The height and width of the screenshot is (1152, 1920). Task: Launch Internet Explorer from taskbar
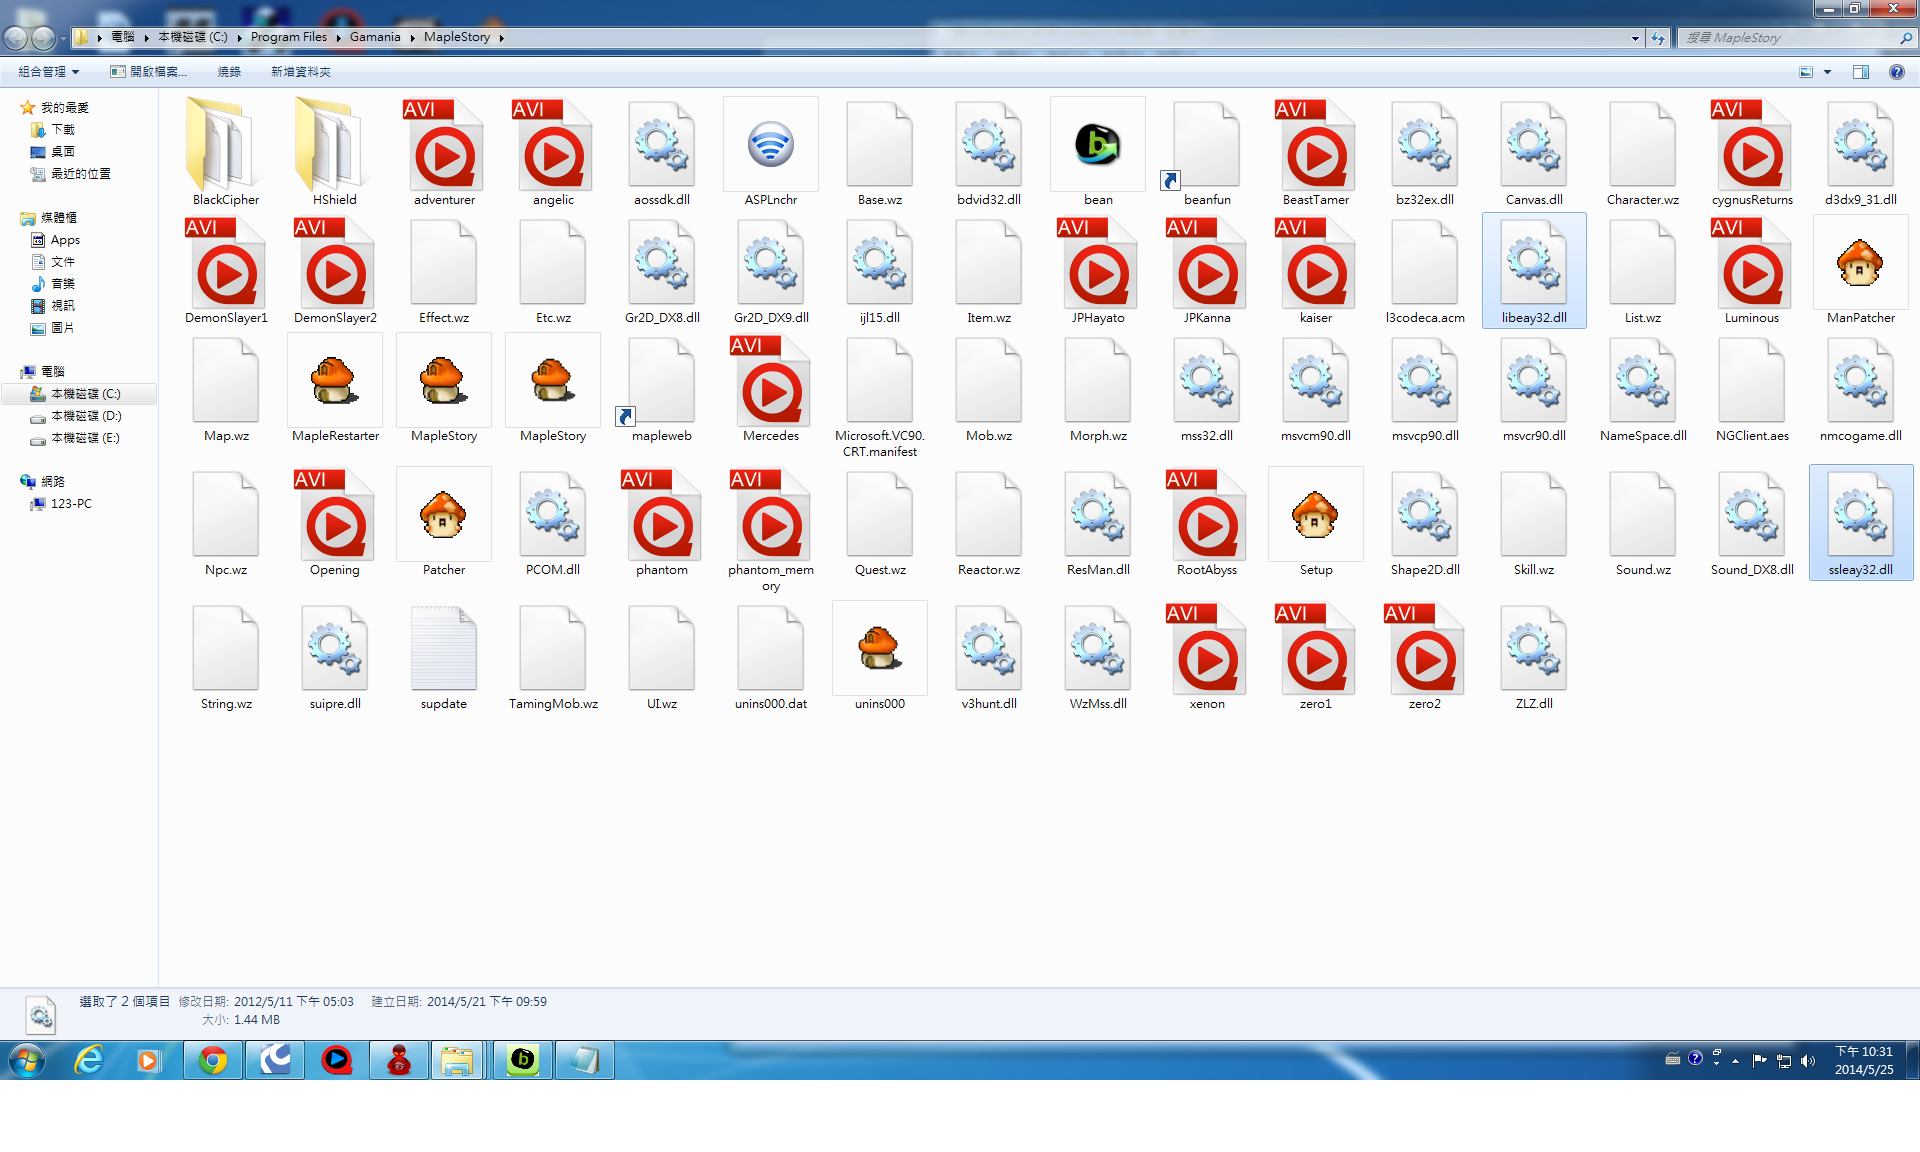point(89,1060)
